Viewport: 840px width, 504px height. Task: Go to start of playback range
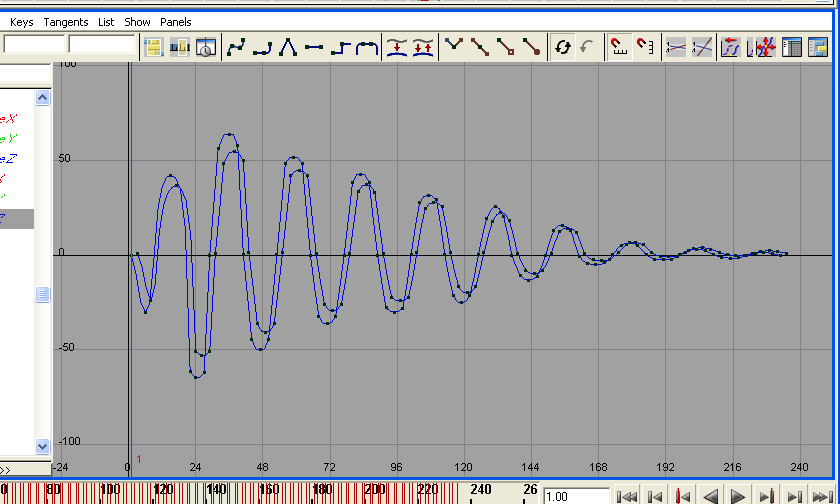tap(626, 497)
